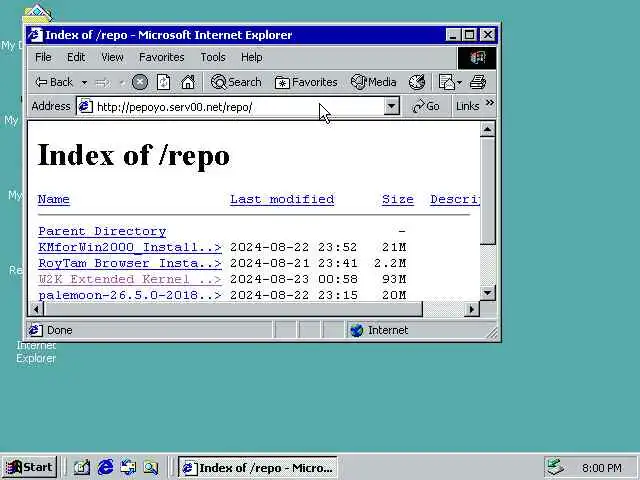Open the Help menu
Viewport: 640px width, 480px height.
[x=251, y=57]
